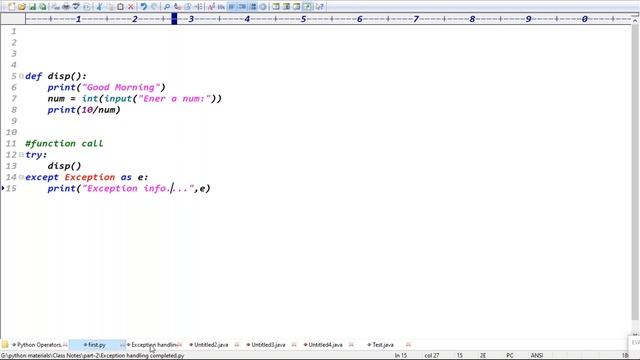This screenshot has height=360, width=640.
Task: Cut selection with the scissors icon
Action: click(x=99, y=7)
